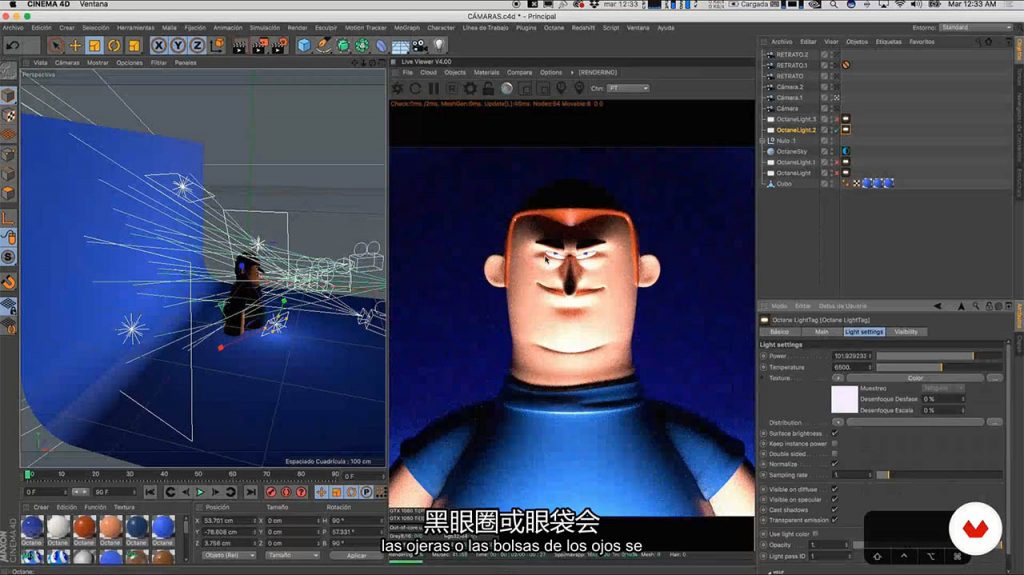Image resolution: width=1024 pixels, height=575 pixels.
Task: Click the Position X input field
Action: (x=229, y=521)
